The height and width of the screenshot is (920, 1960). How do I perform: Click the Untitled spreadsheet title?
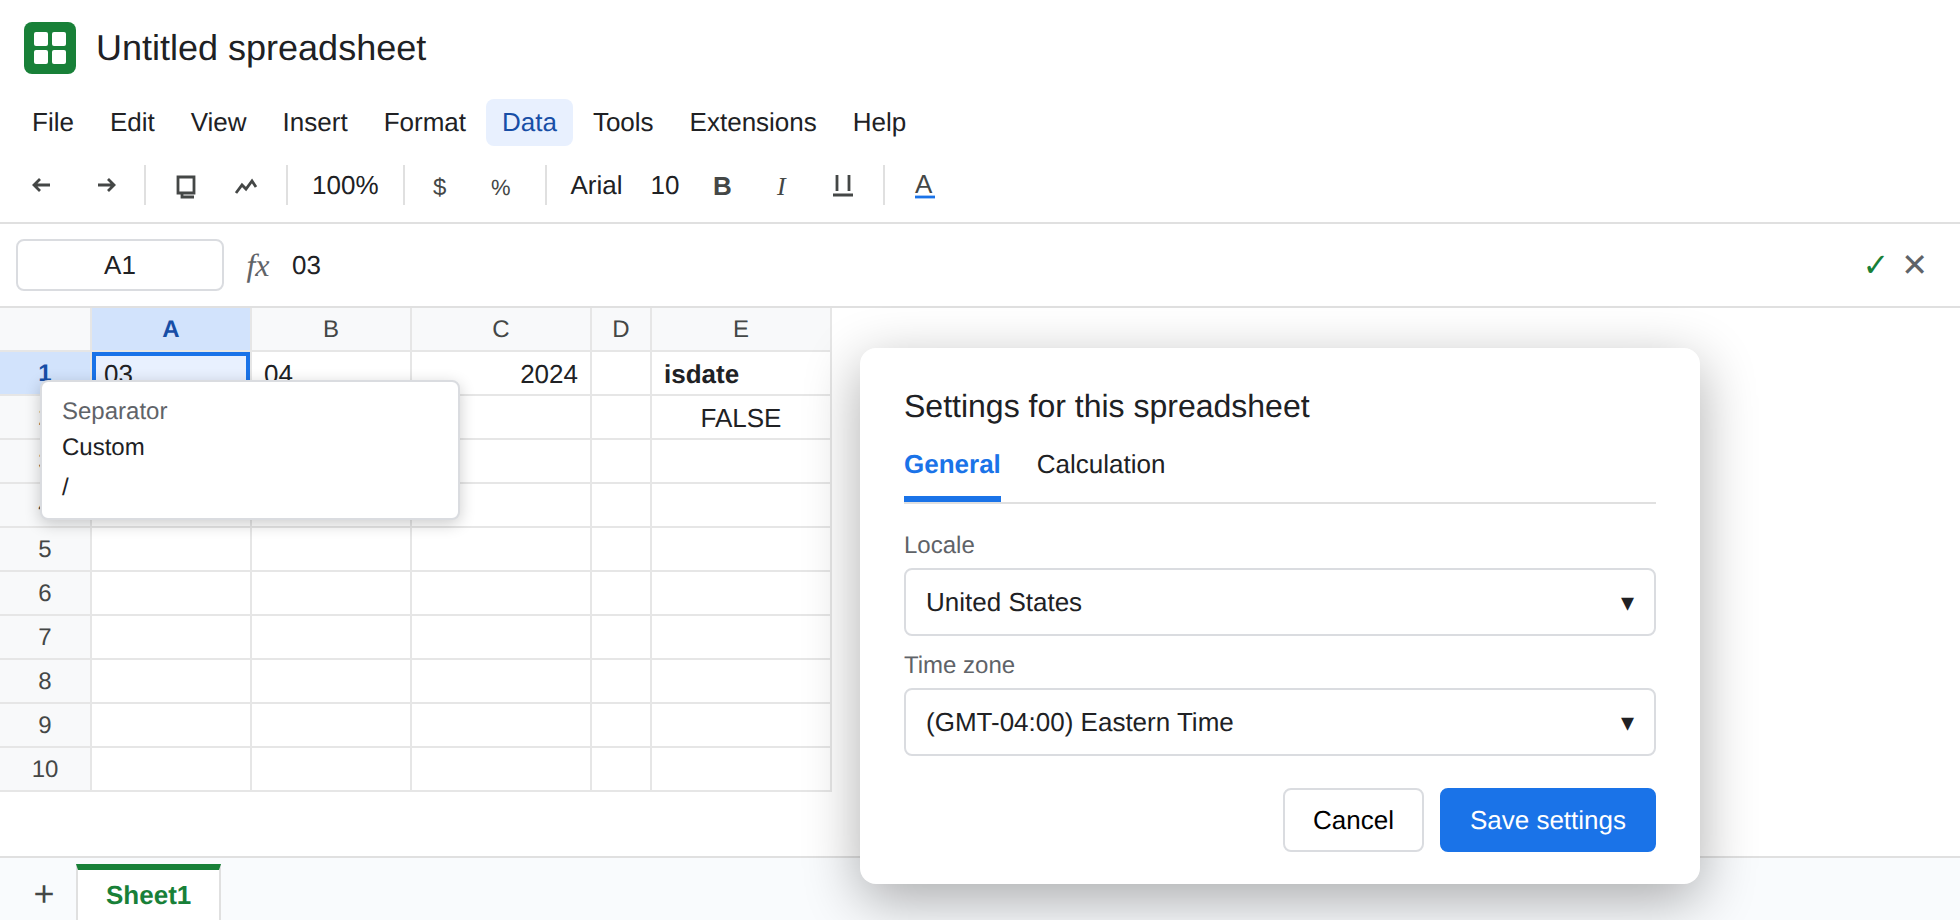[261, 48]
